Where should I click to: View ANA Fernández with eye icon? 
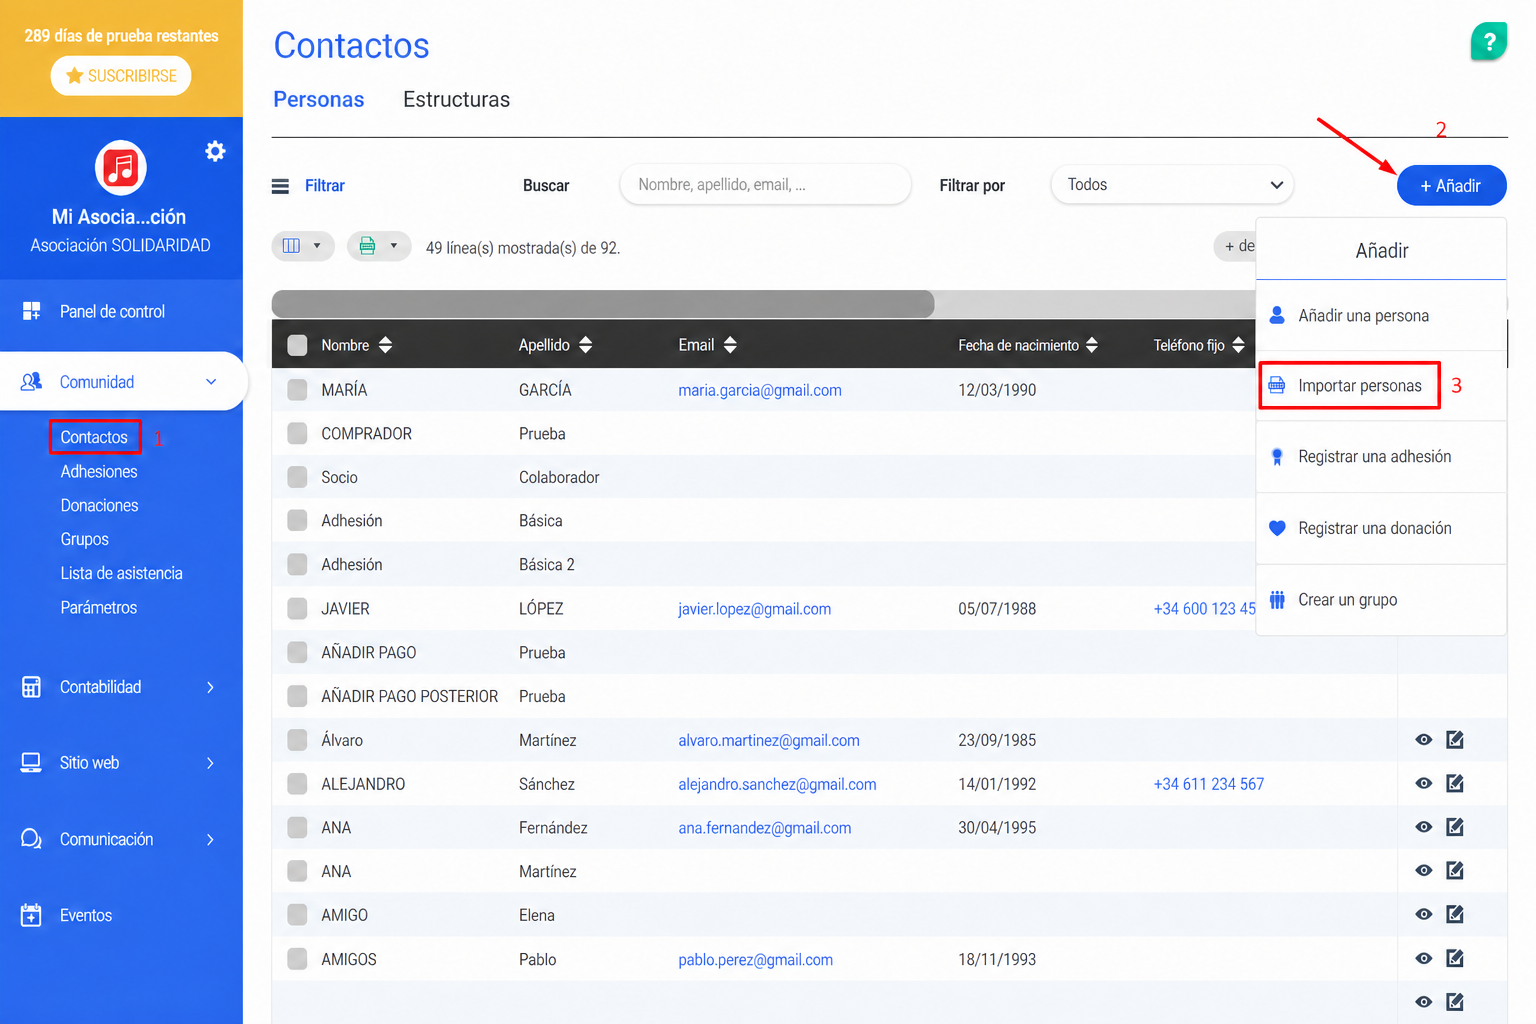tap(1424, 827)
